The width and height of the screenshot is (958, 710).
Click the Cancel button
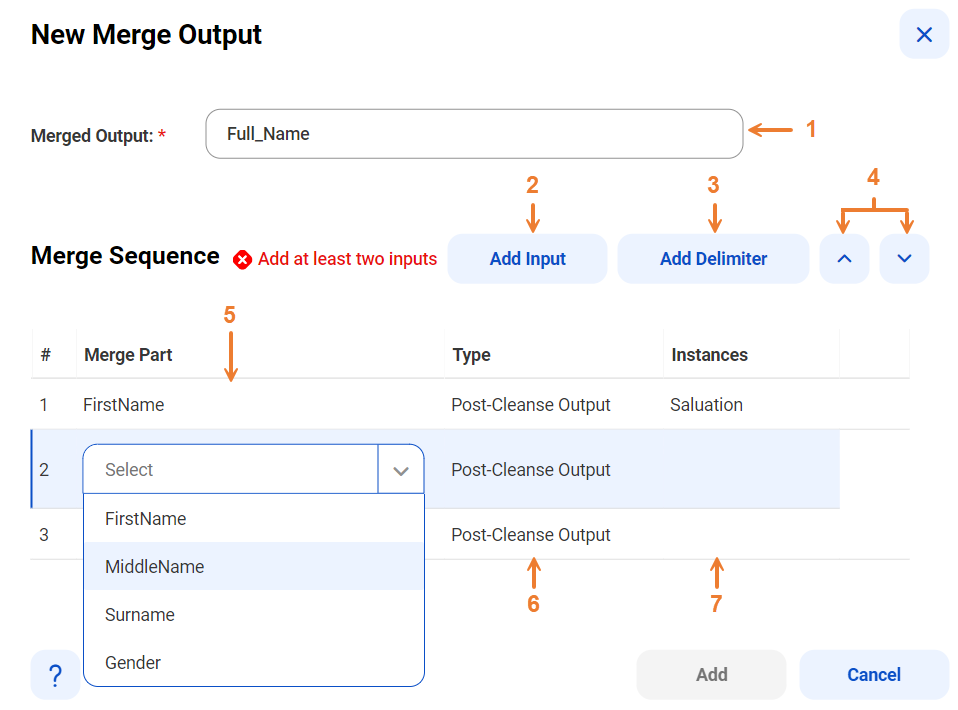coord(874,675)
